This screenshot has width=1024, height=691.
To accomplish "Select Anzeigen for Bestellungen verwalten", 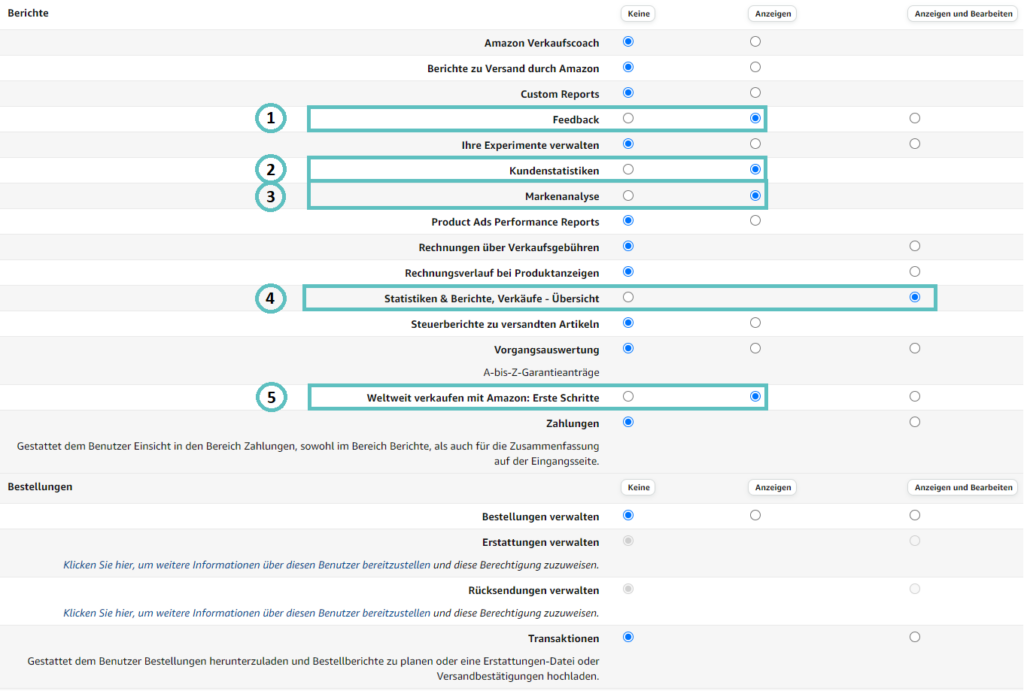I will 755,515.
